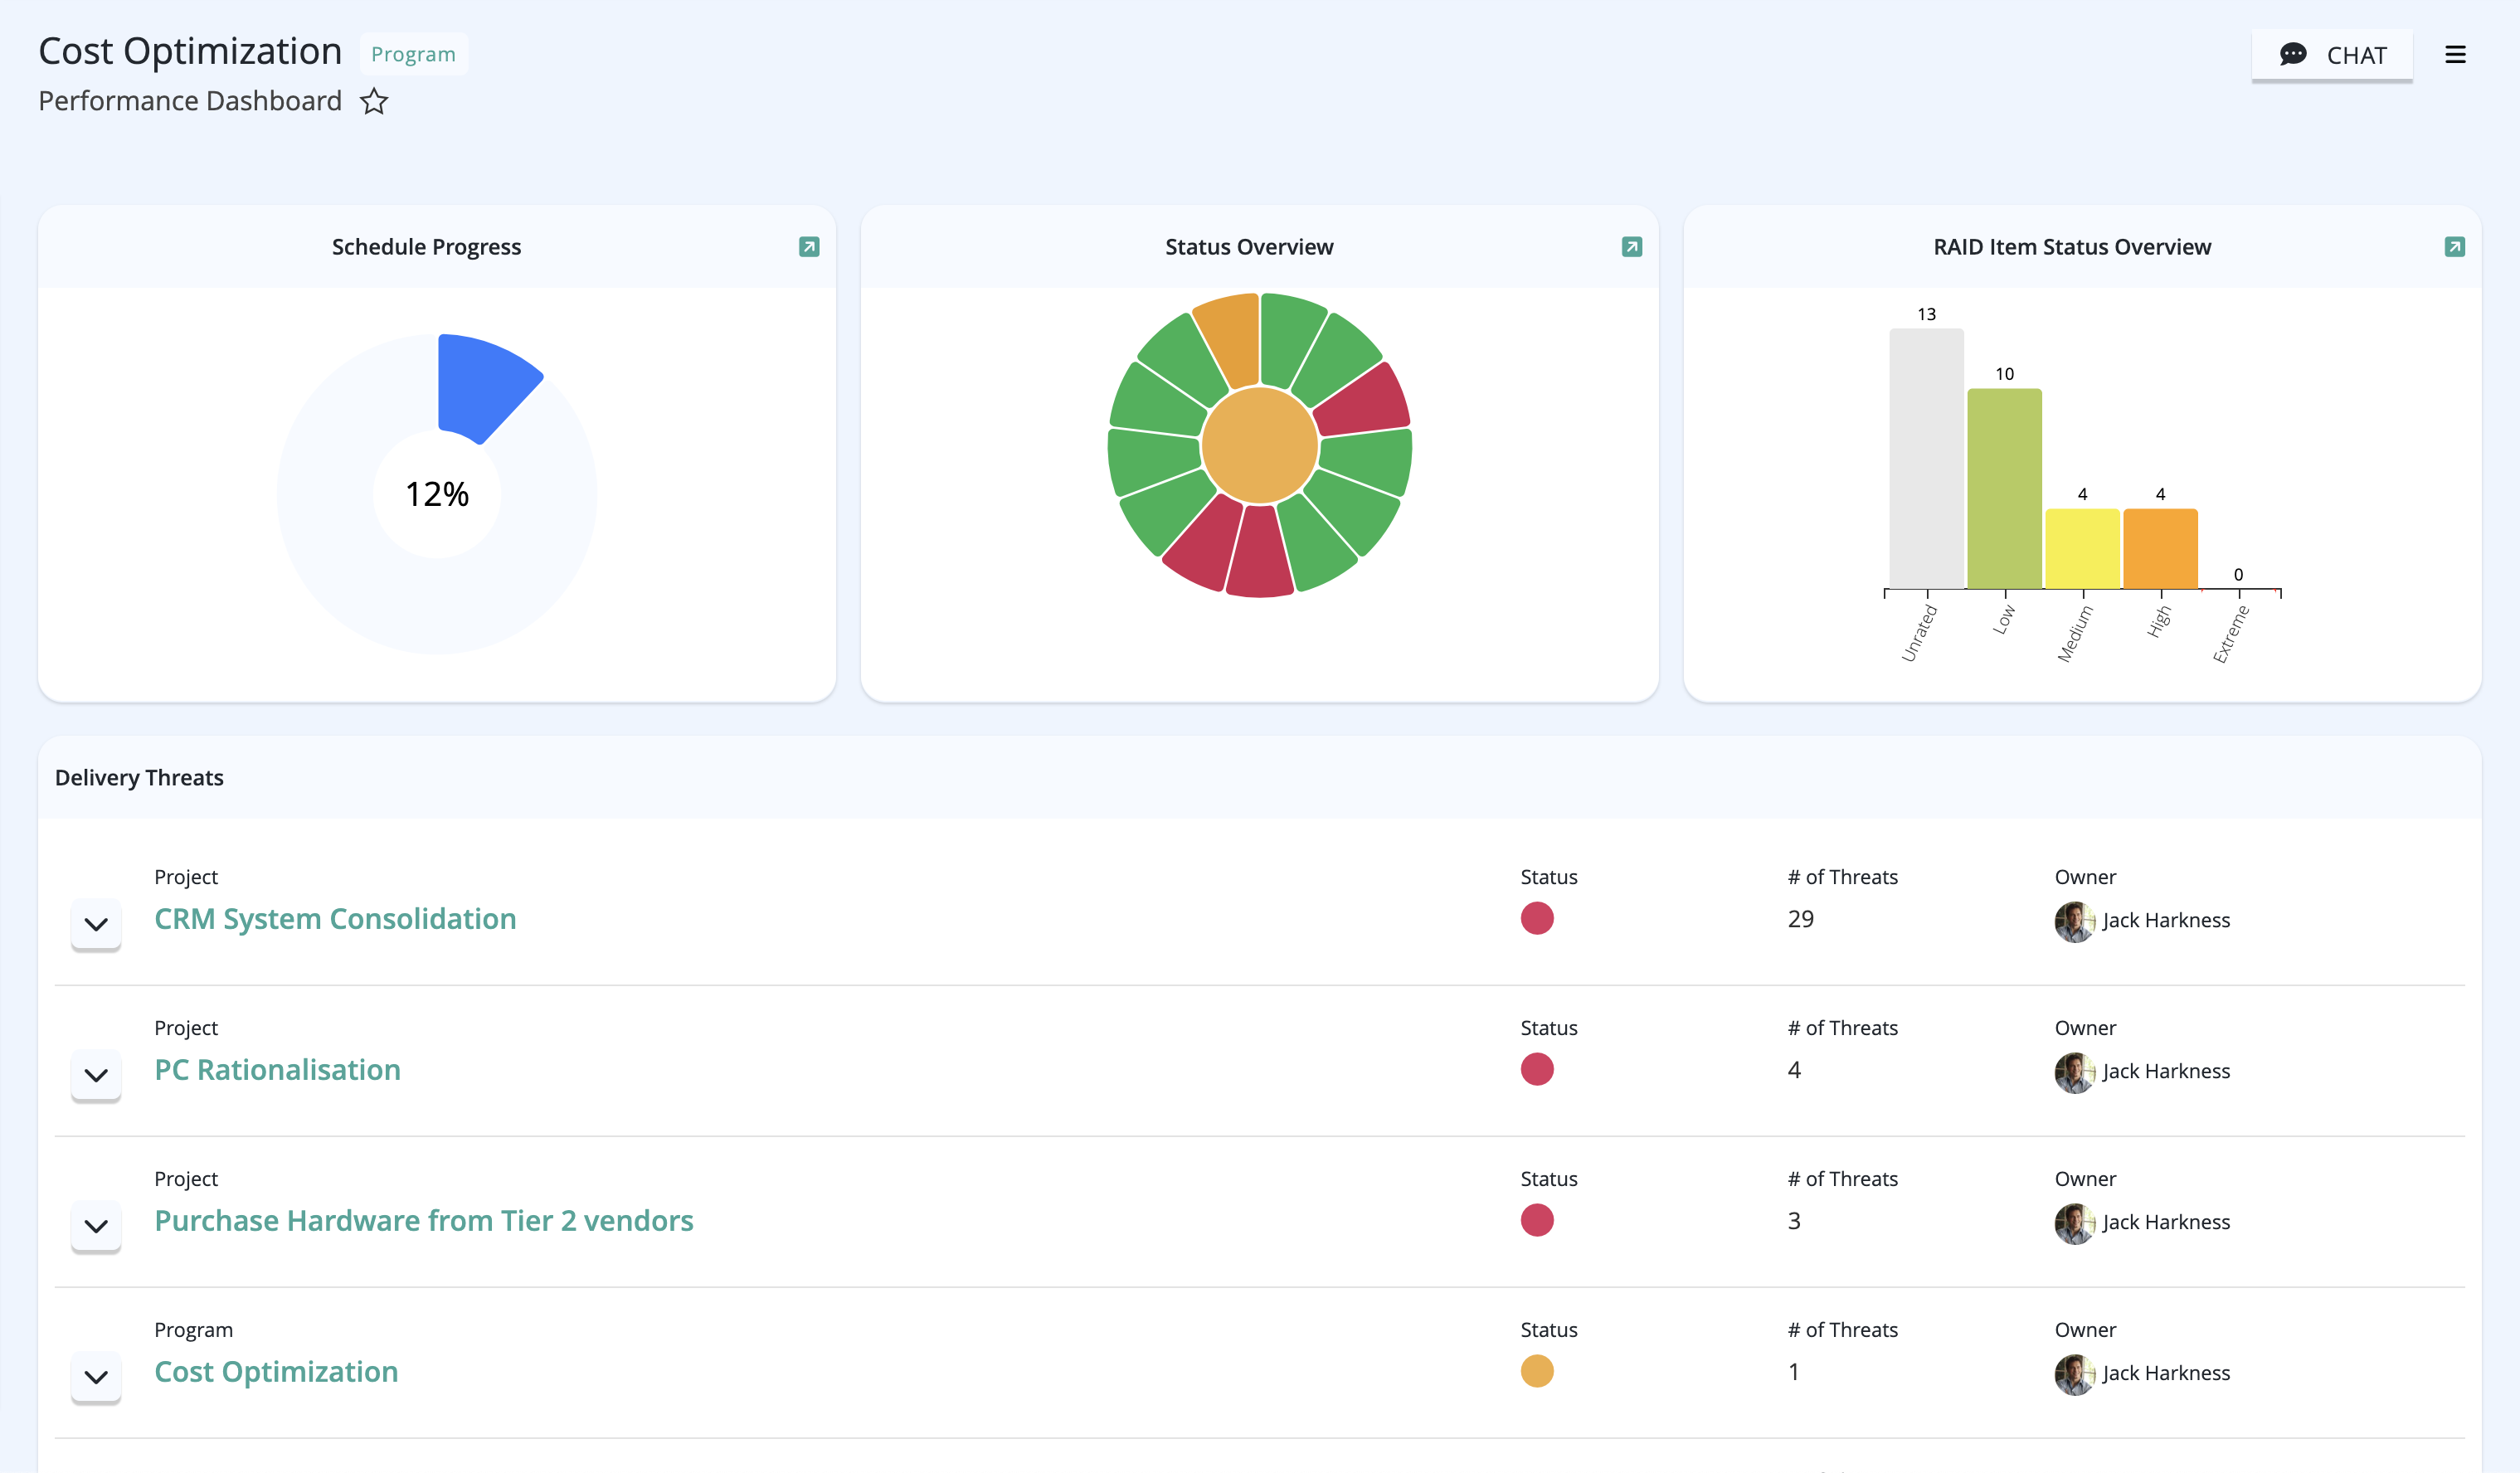Expand Schedule Progress widget via arrow icon

(x=809, y=247)
